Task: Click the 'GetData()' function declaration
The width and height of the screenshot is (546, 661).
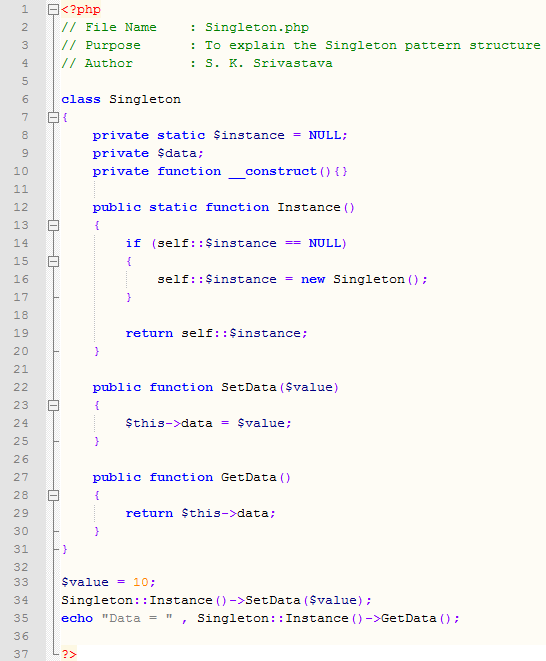Action: point(256,477)
